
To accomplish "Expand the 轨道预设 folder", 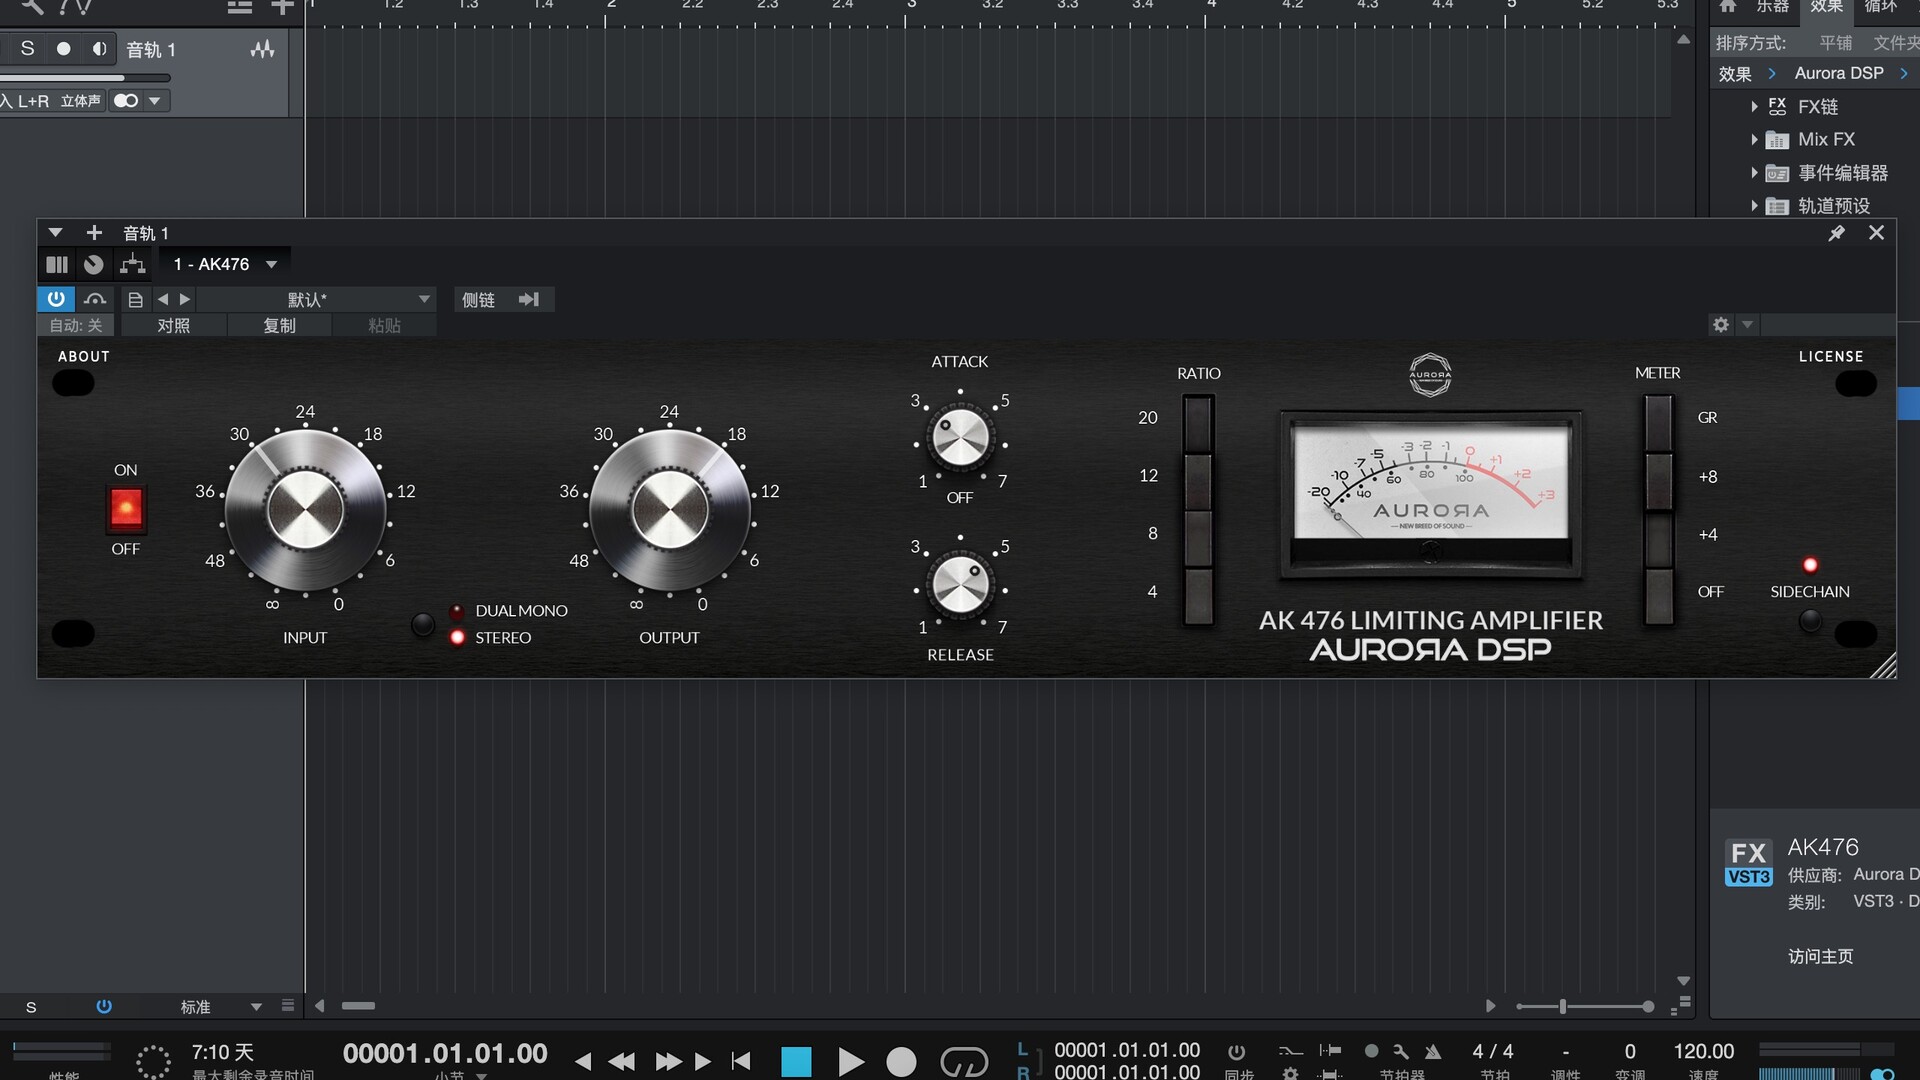I will pos(1754,206).
